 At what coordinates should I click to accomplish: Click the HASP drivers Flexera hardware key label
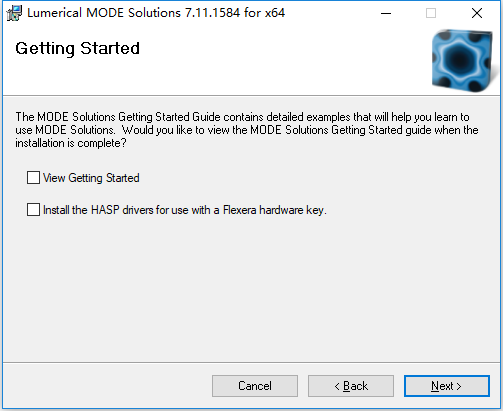[185, 210]
